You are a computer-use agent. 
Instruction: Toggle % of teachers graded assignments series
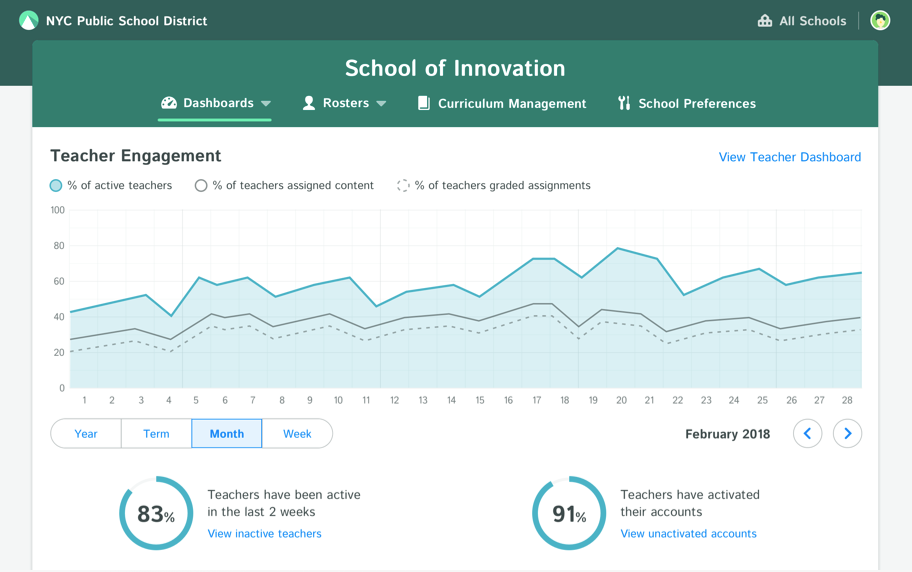pos(403,186)
